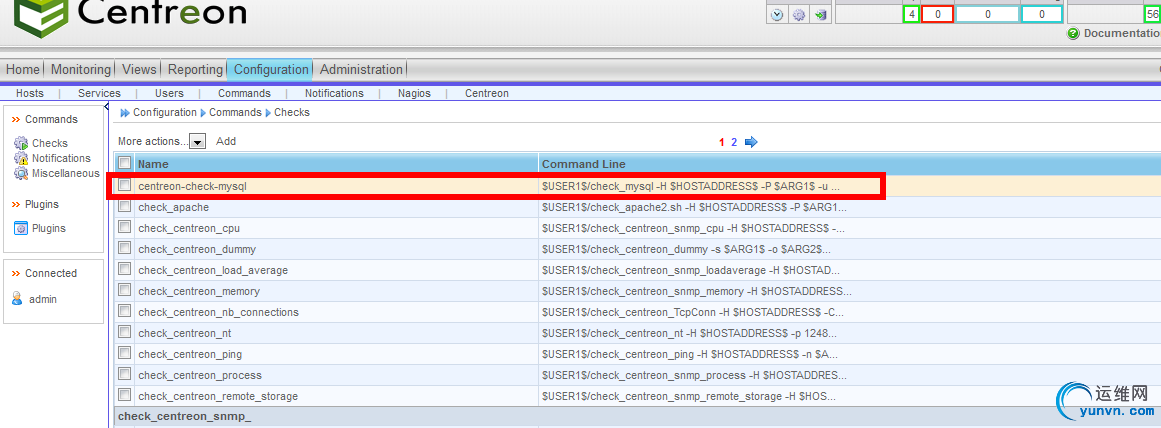
Task: Open the Services submenu
Action: [x=99, y=93]
